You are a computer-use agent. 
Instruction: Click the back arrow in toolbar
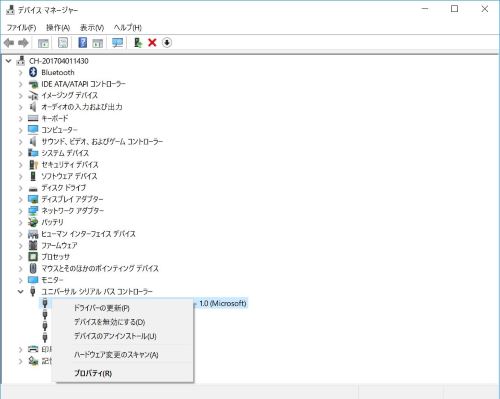click(9, 43)
